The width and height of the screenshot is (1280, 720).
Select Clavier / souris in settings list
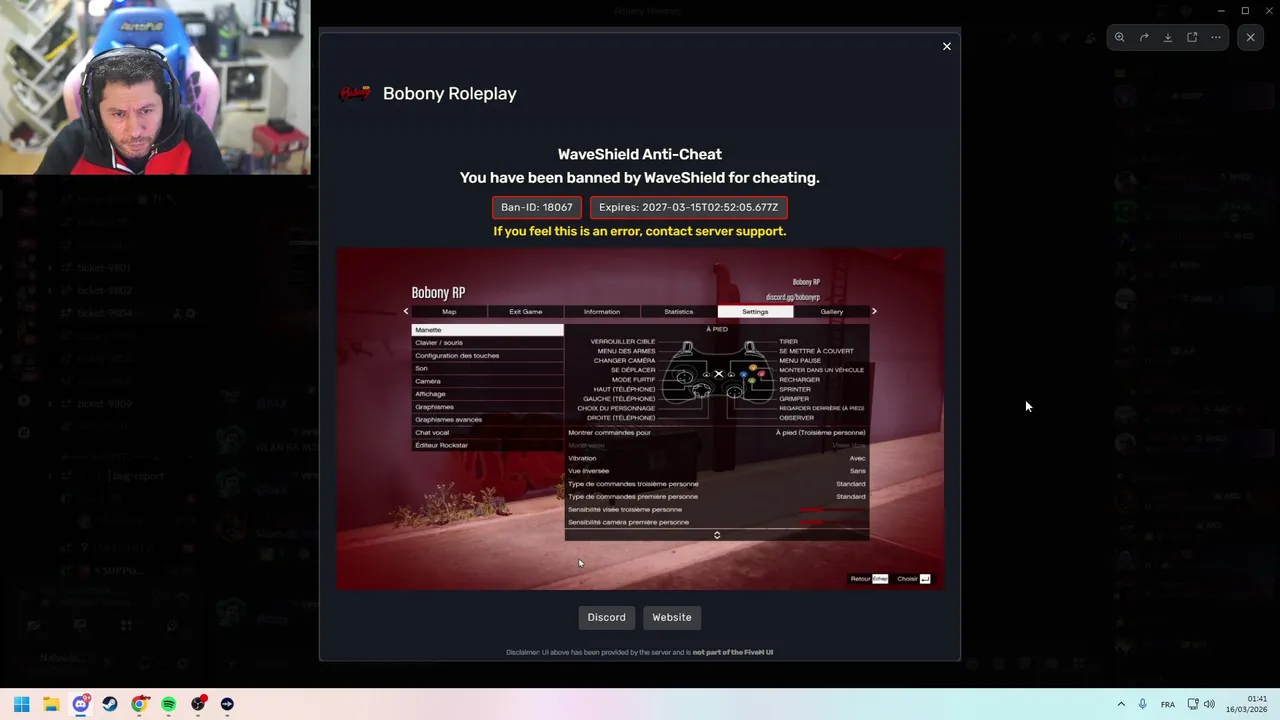pyautogui.click(x=488, y=343)
